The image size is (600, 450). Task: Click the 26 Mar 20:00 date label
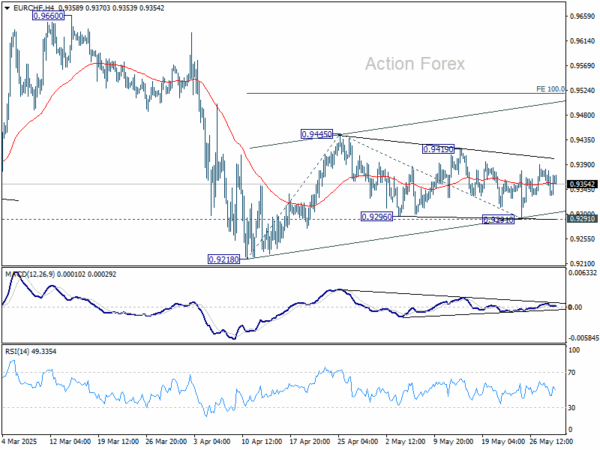click(x=166, y=441)
